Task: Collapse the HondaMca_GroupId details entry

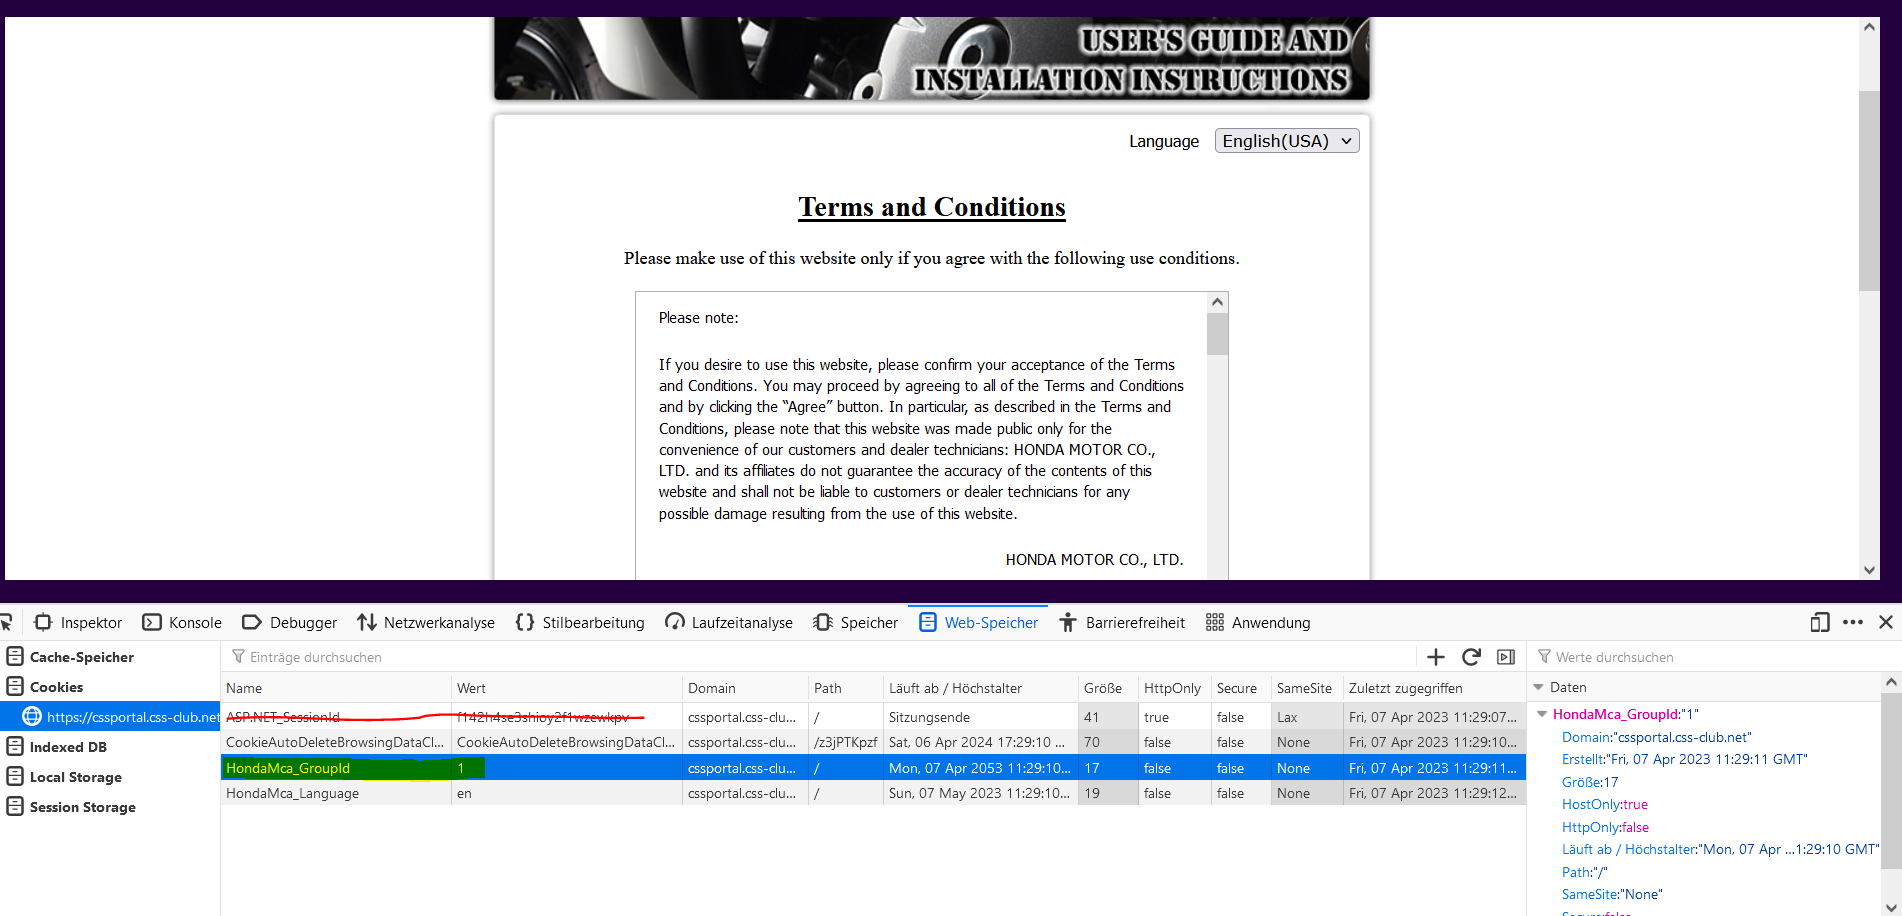Action: 1543,714
